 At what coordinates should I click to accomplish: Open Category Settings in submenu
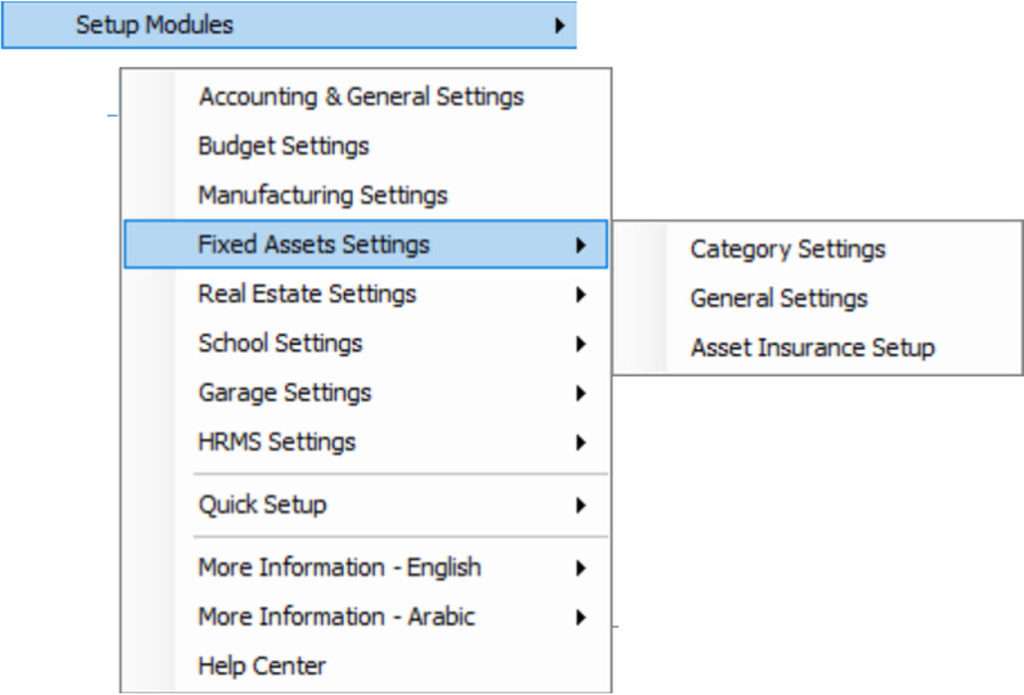[788, 249]
